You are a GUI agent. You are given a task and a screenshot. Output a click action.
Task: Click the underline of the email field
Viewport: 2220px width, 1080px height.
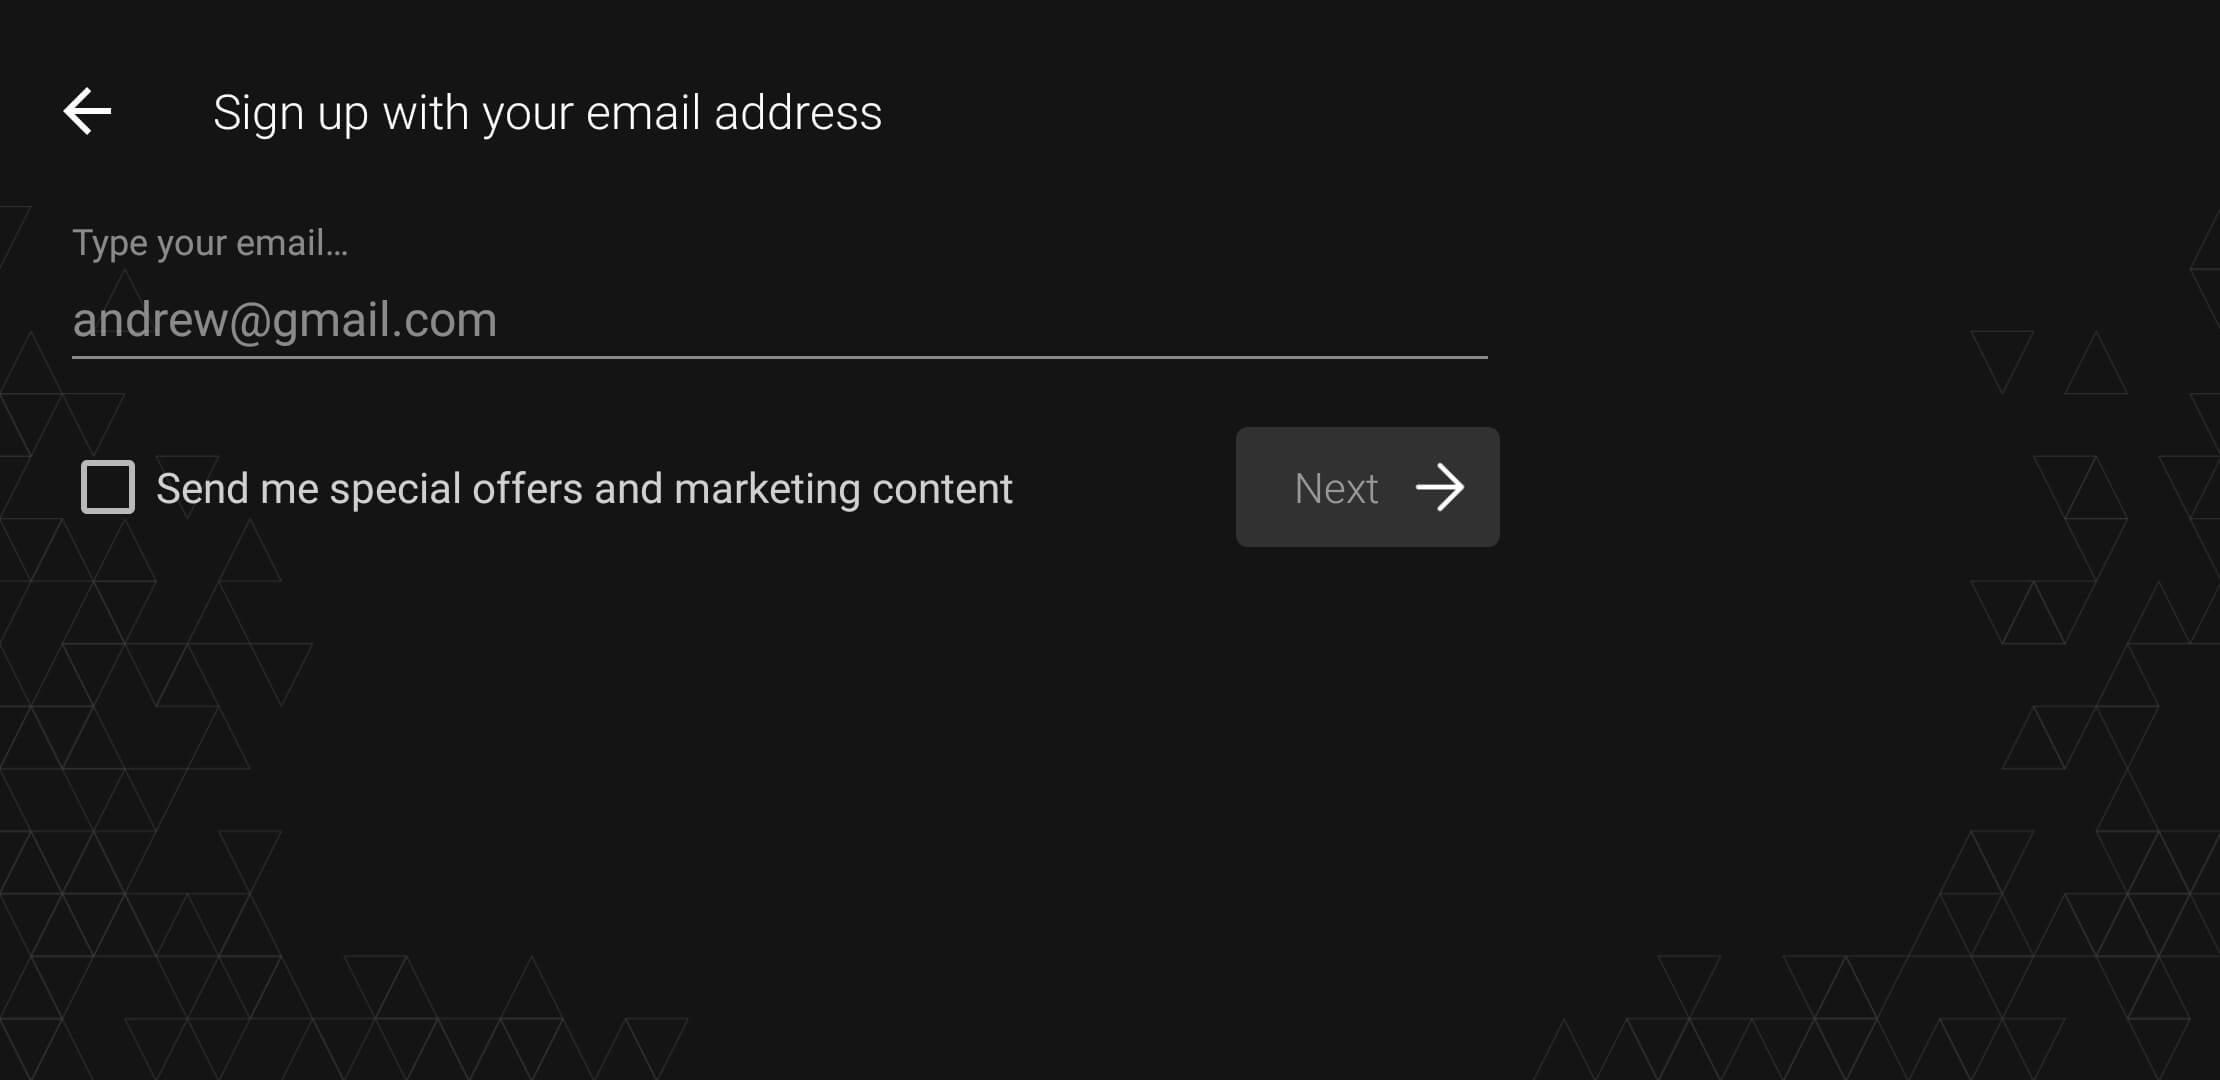(780, 356)
